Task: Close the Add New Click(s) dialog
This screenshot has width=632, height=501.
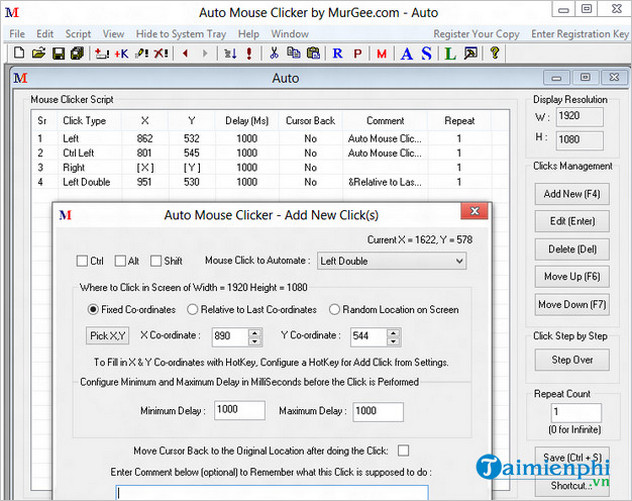Action: coord(474,211)
